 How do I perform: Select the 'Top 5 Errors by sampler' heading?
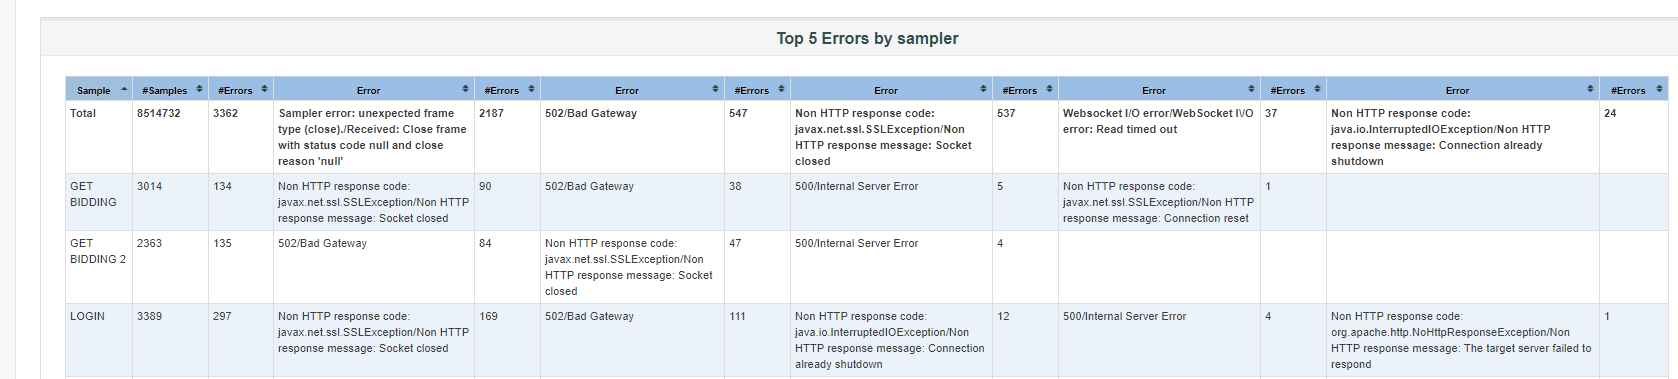click(x=867, y=38)
